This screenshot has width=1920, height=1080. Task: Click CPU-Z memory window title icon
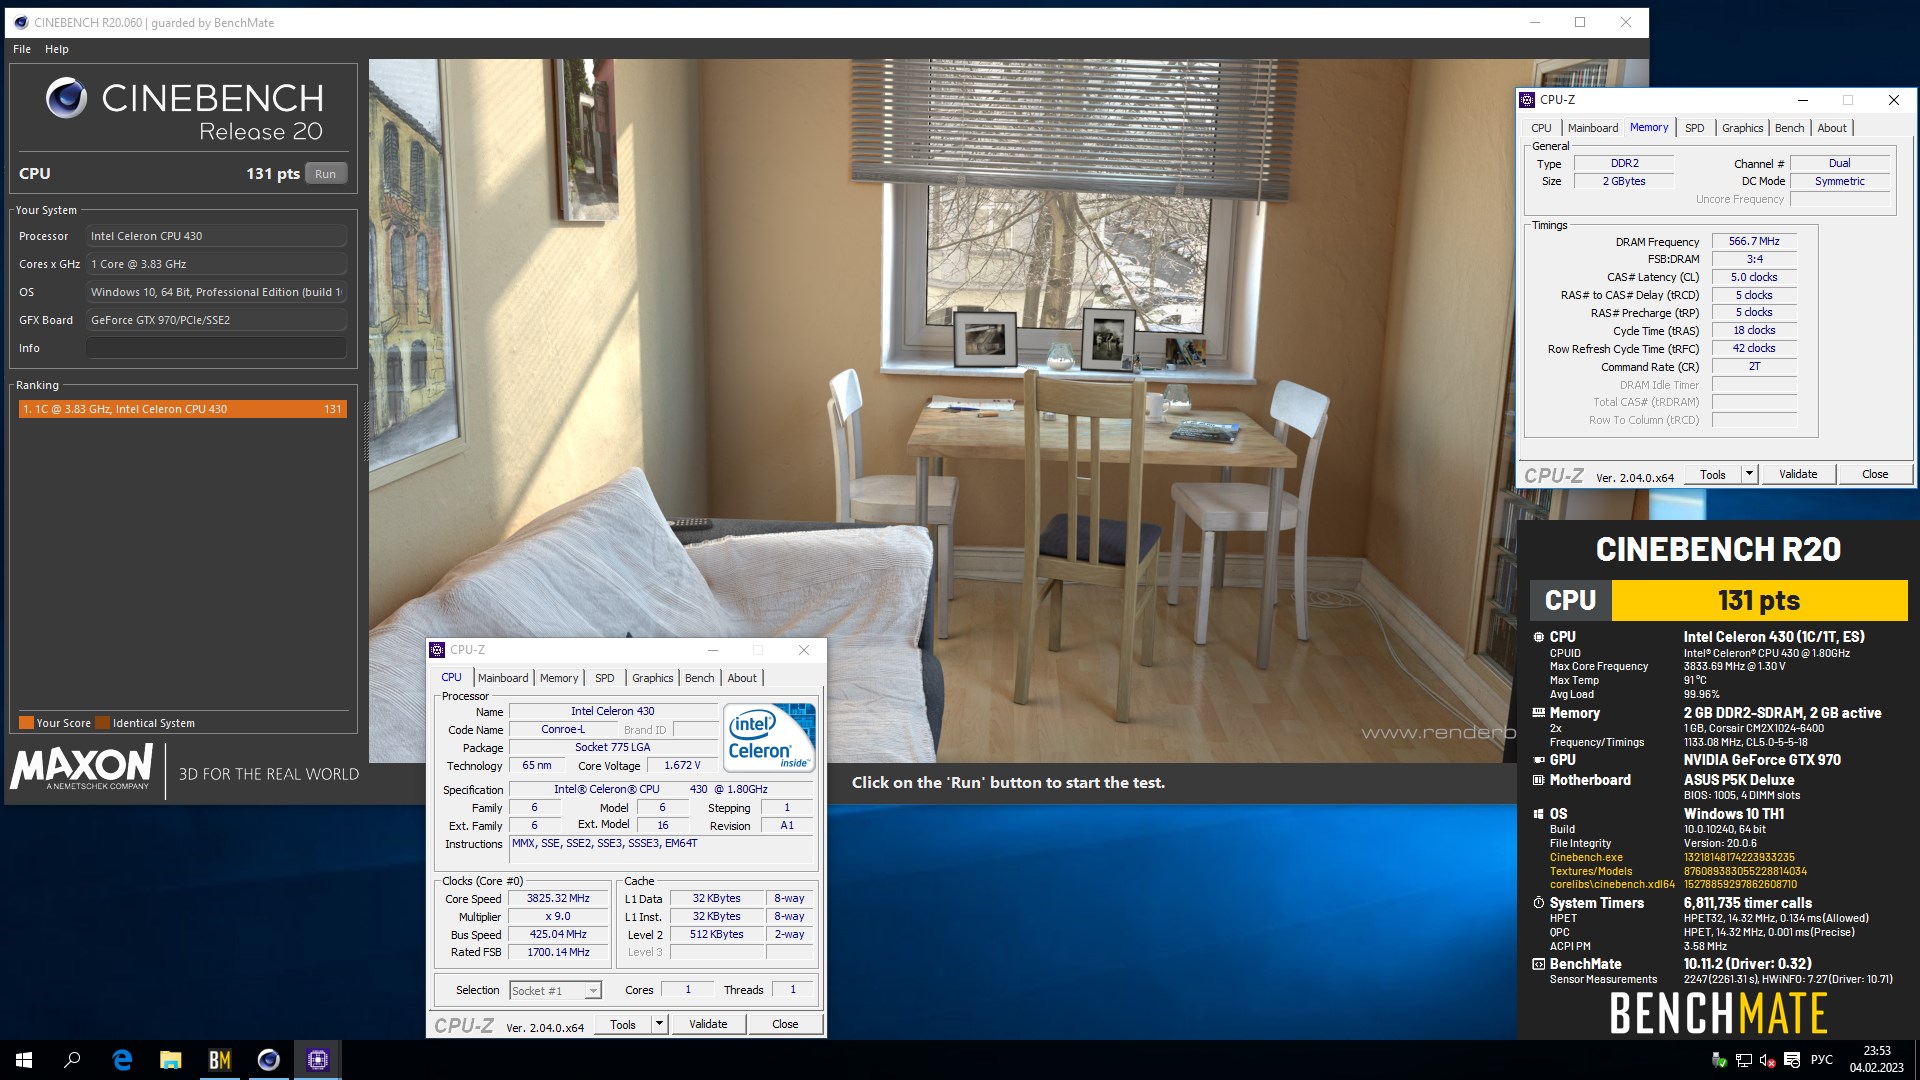click(x=1527, y=100)
